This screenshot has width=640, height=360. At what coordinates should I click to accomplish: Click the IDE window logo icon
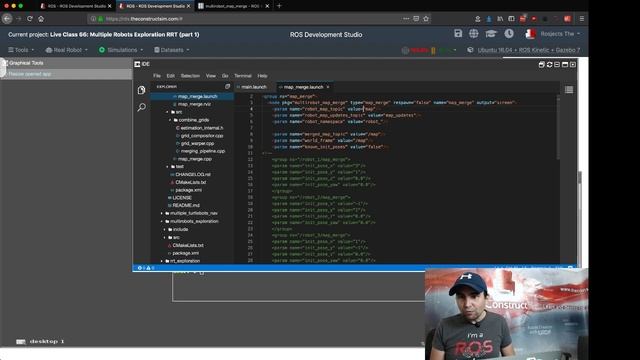137,64
